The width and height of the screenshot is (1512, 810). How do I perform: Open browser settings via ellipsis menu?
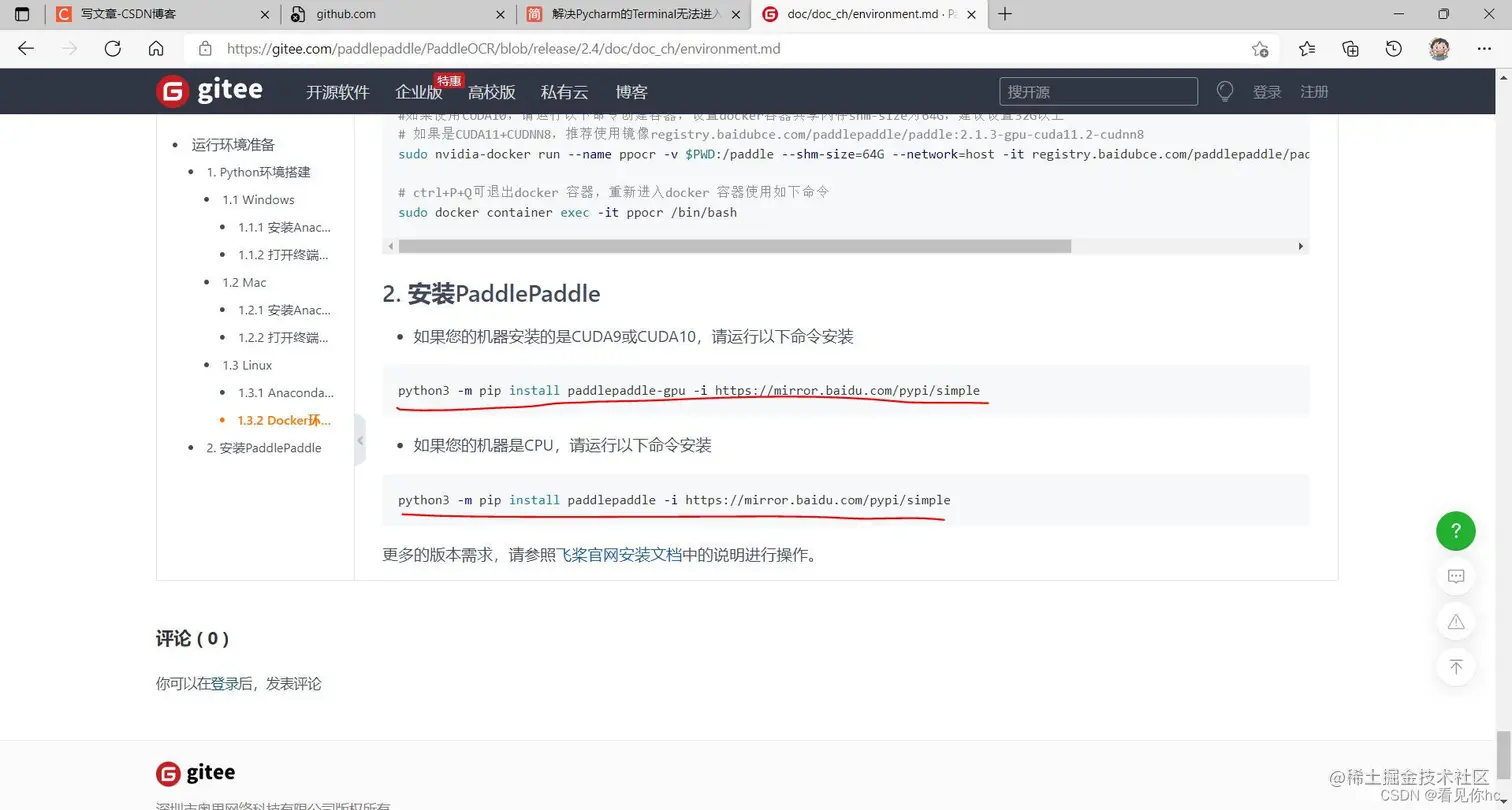1484,48
